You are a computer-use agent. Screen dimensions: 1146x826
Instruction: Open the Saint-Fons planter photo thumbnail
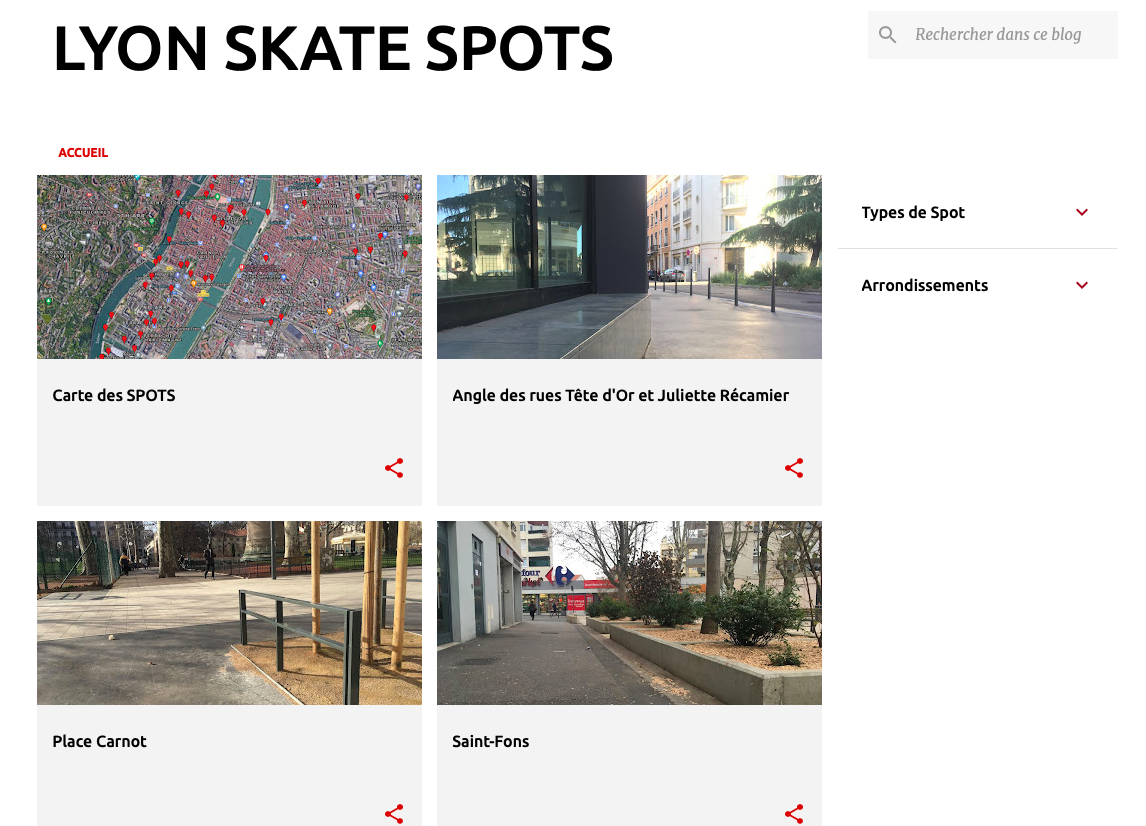[x=629, y=613]
